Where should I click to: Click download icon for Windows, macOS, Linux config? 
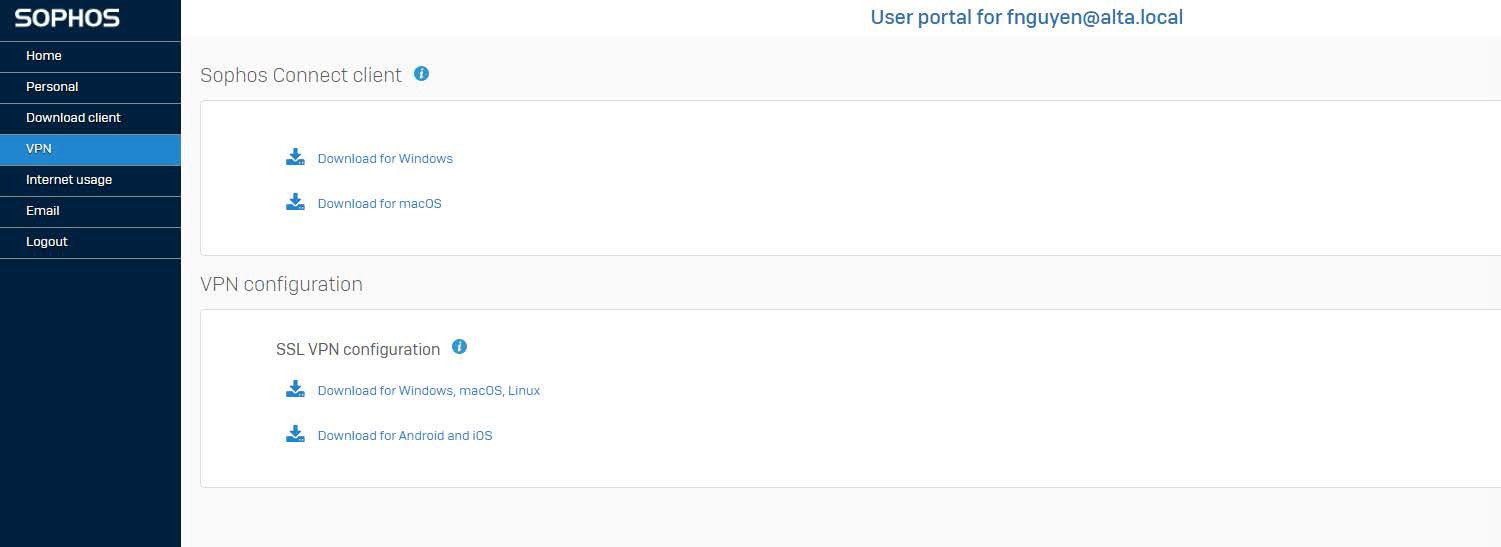295,389
